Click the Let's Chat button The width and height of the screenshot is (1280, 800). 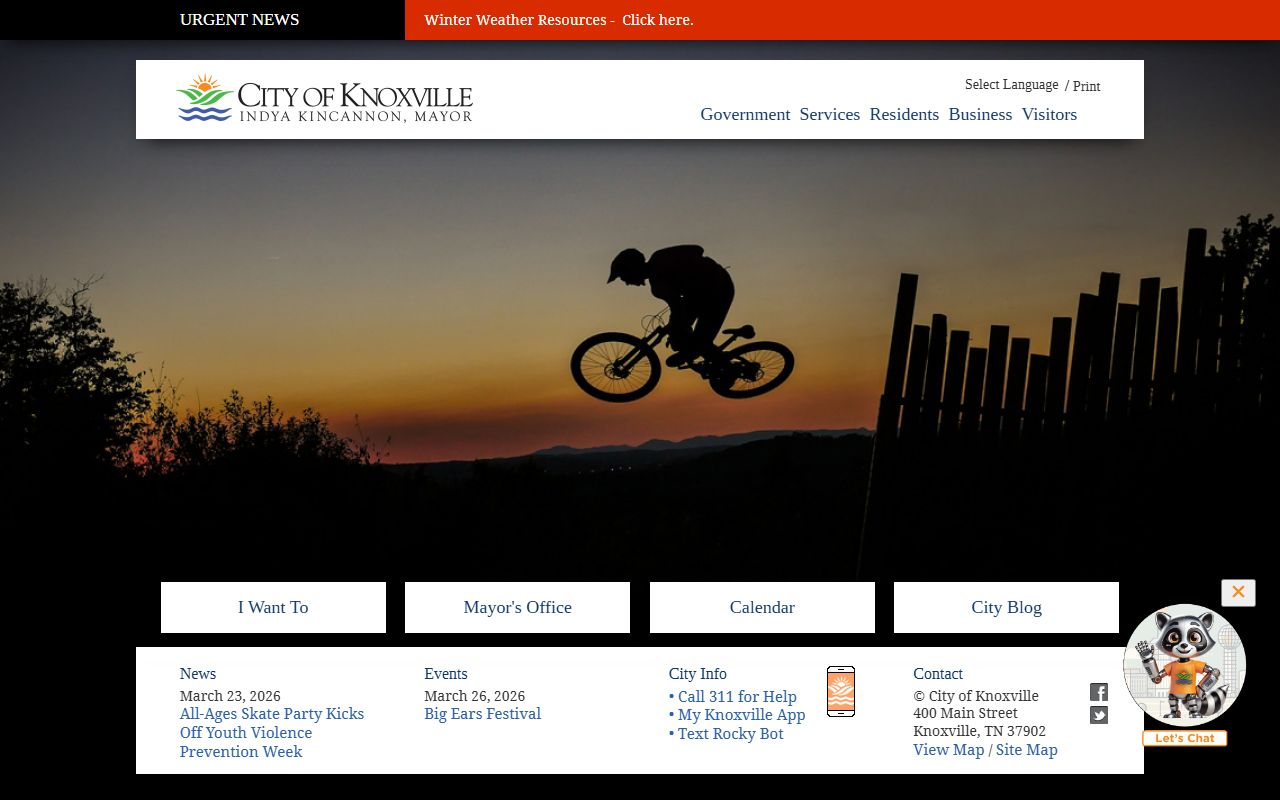click(x=1185, y=738)
